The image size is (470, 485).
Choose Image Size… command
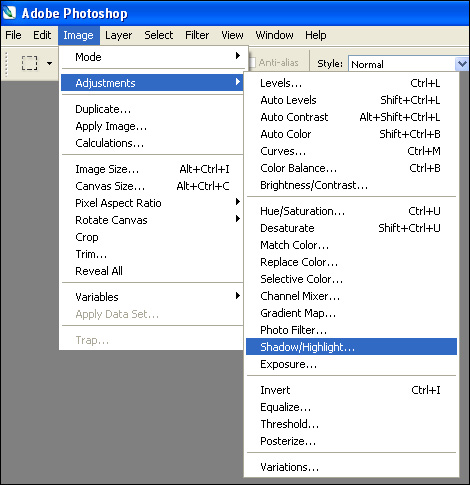pos(153,169)
